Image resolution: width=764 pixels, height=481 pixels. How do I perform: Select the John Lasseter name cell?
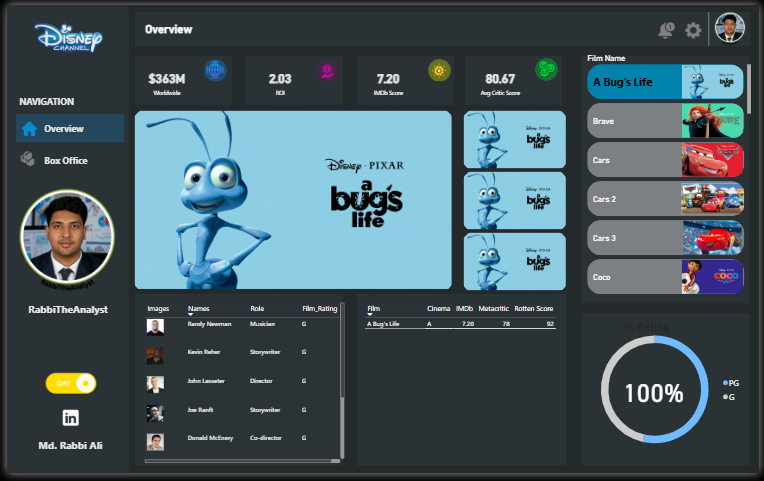click(x=206, y=381)
